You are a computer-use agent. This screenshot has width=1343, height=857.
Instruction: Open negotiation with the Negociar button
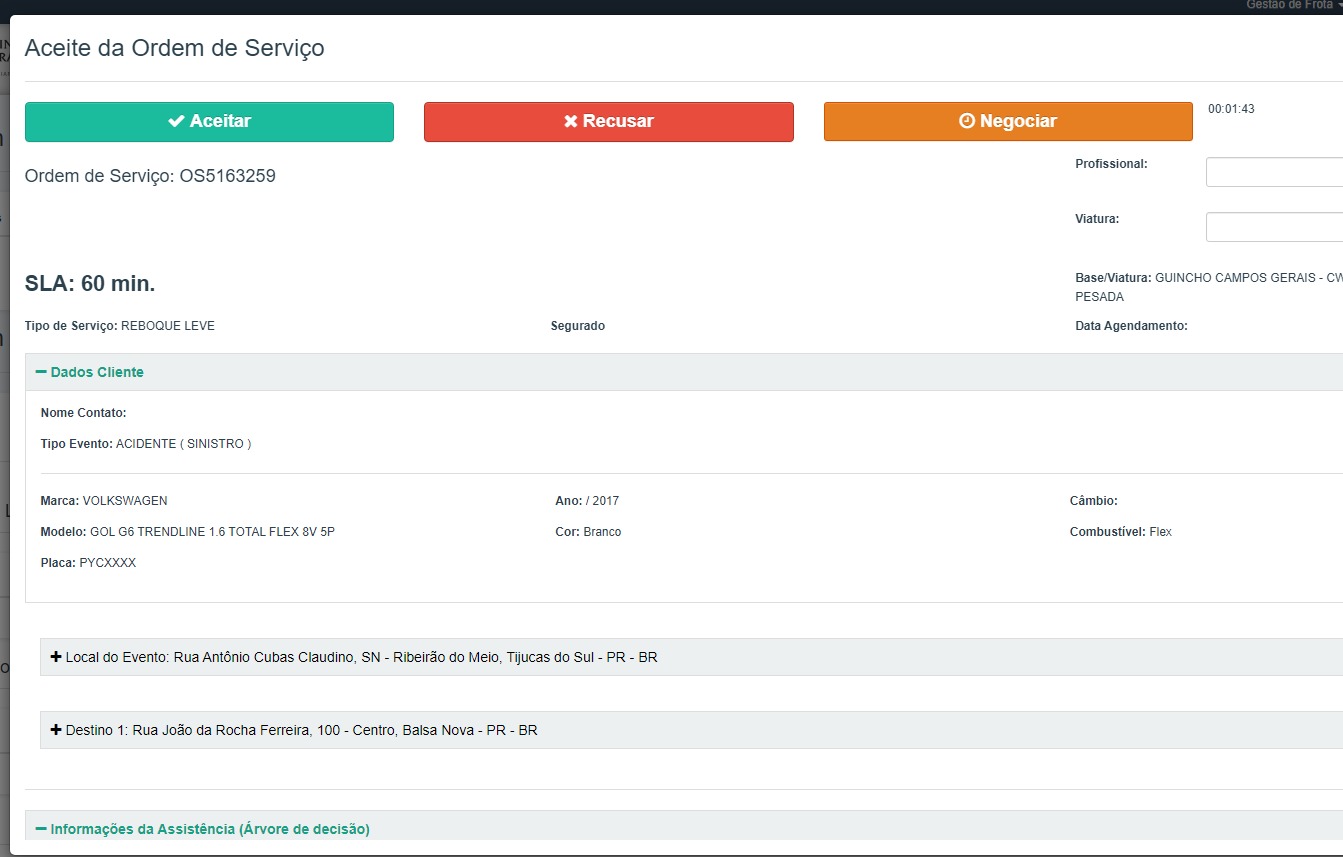(x=1008, y=121)
